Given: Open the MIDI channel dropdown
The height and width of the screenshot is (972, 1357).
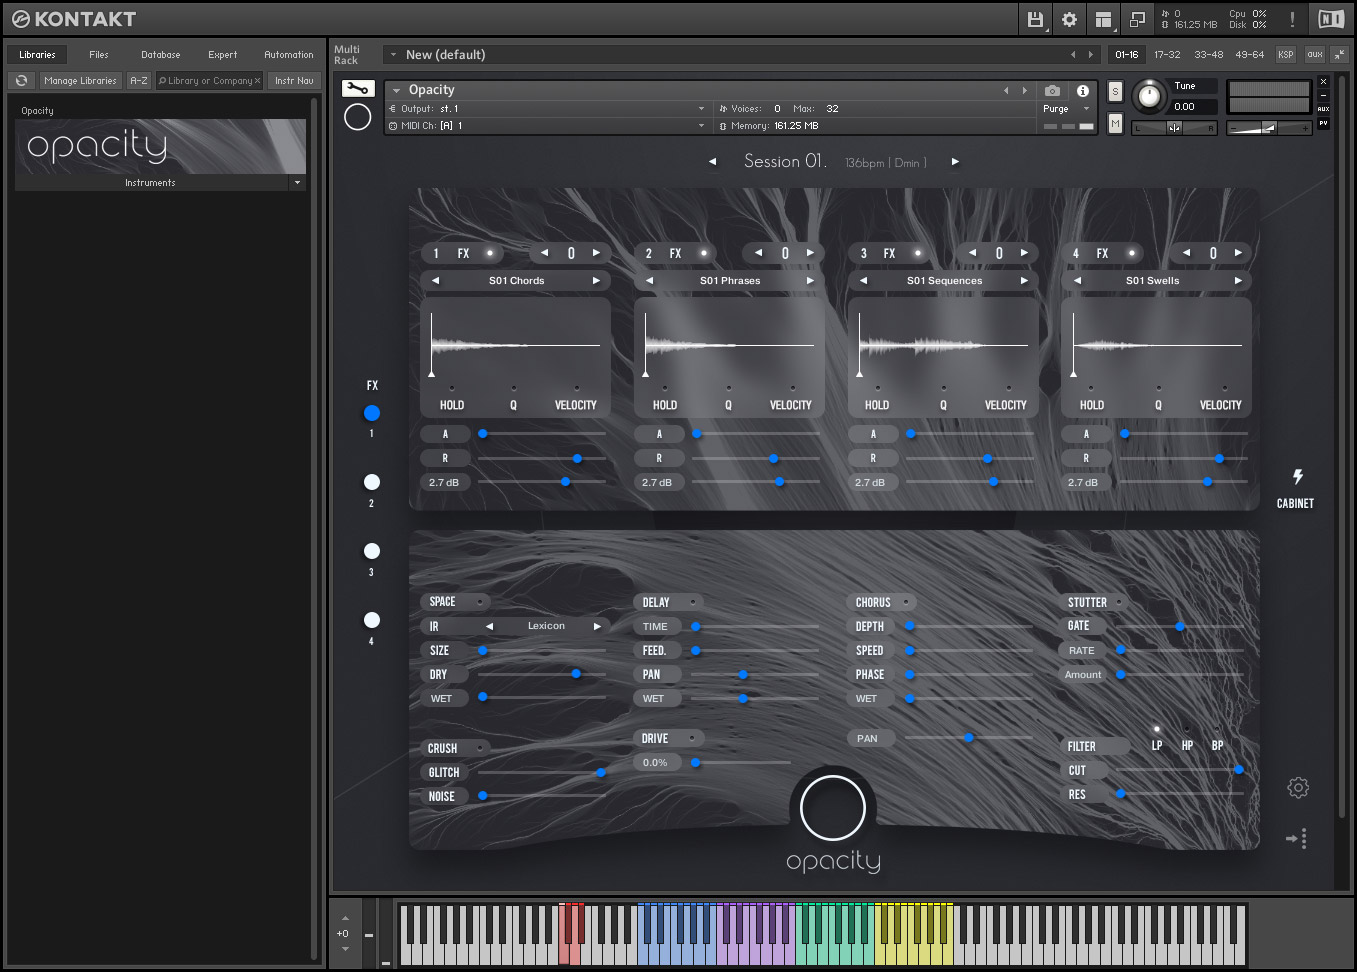Looking at the screenshot, I should click(701, 126).
